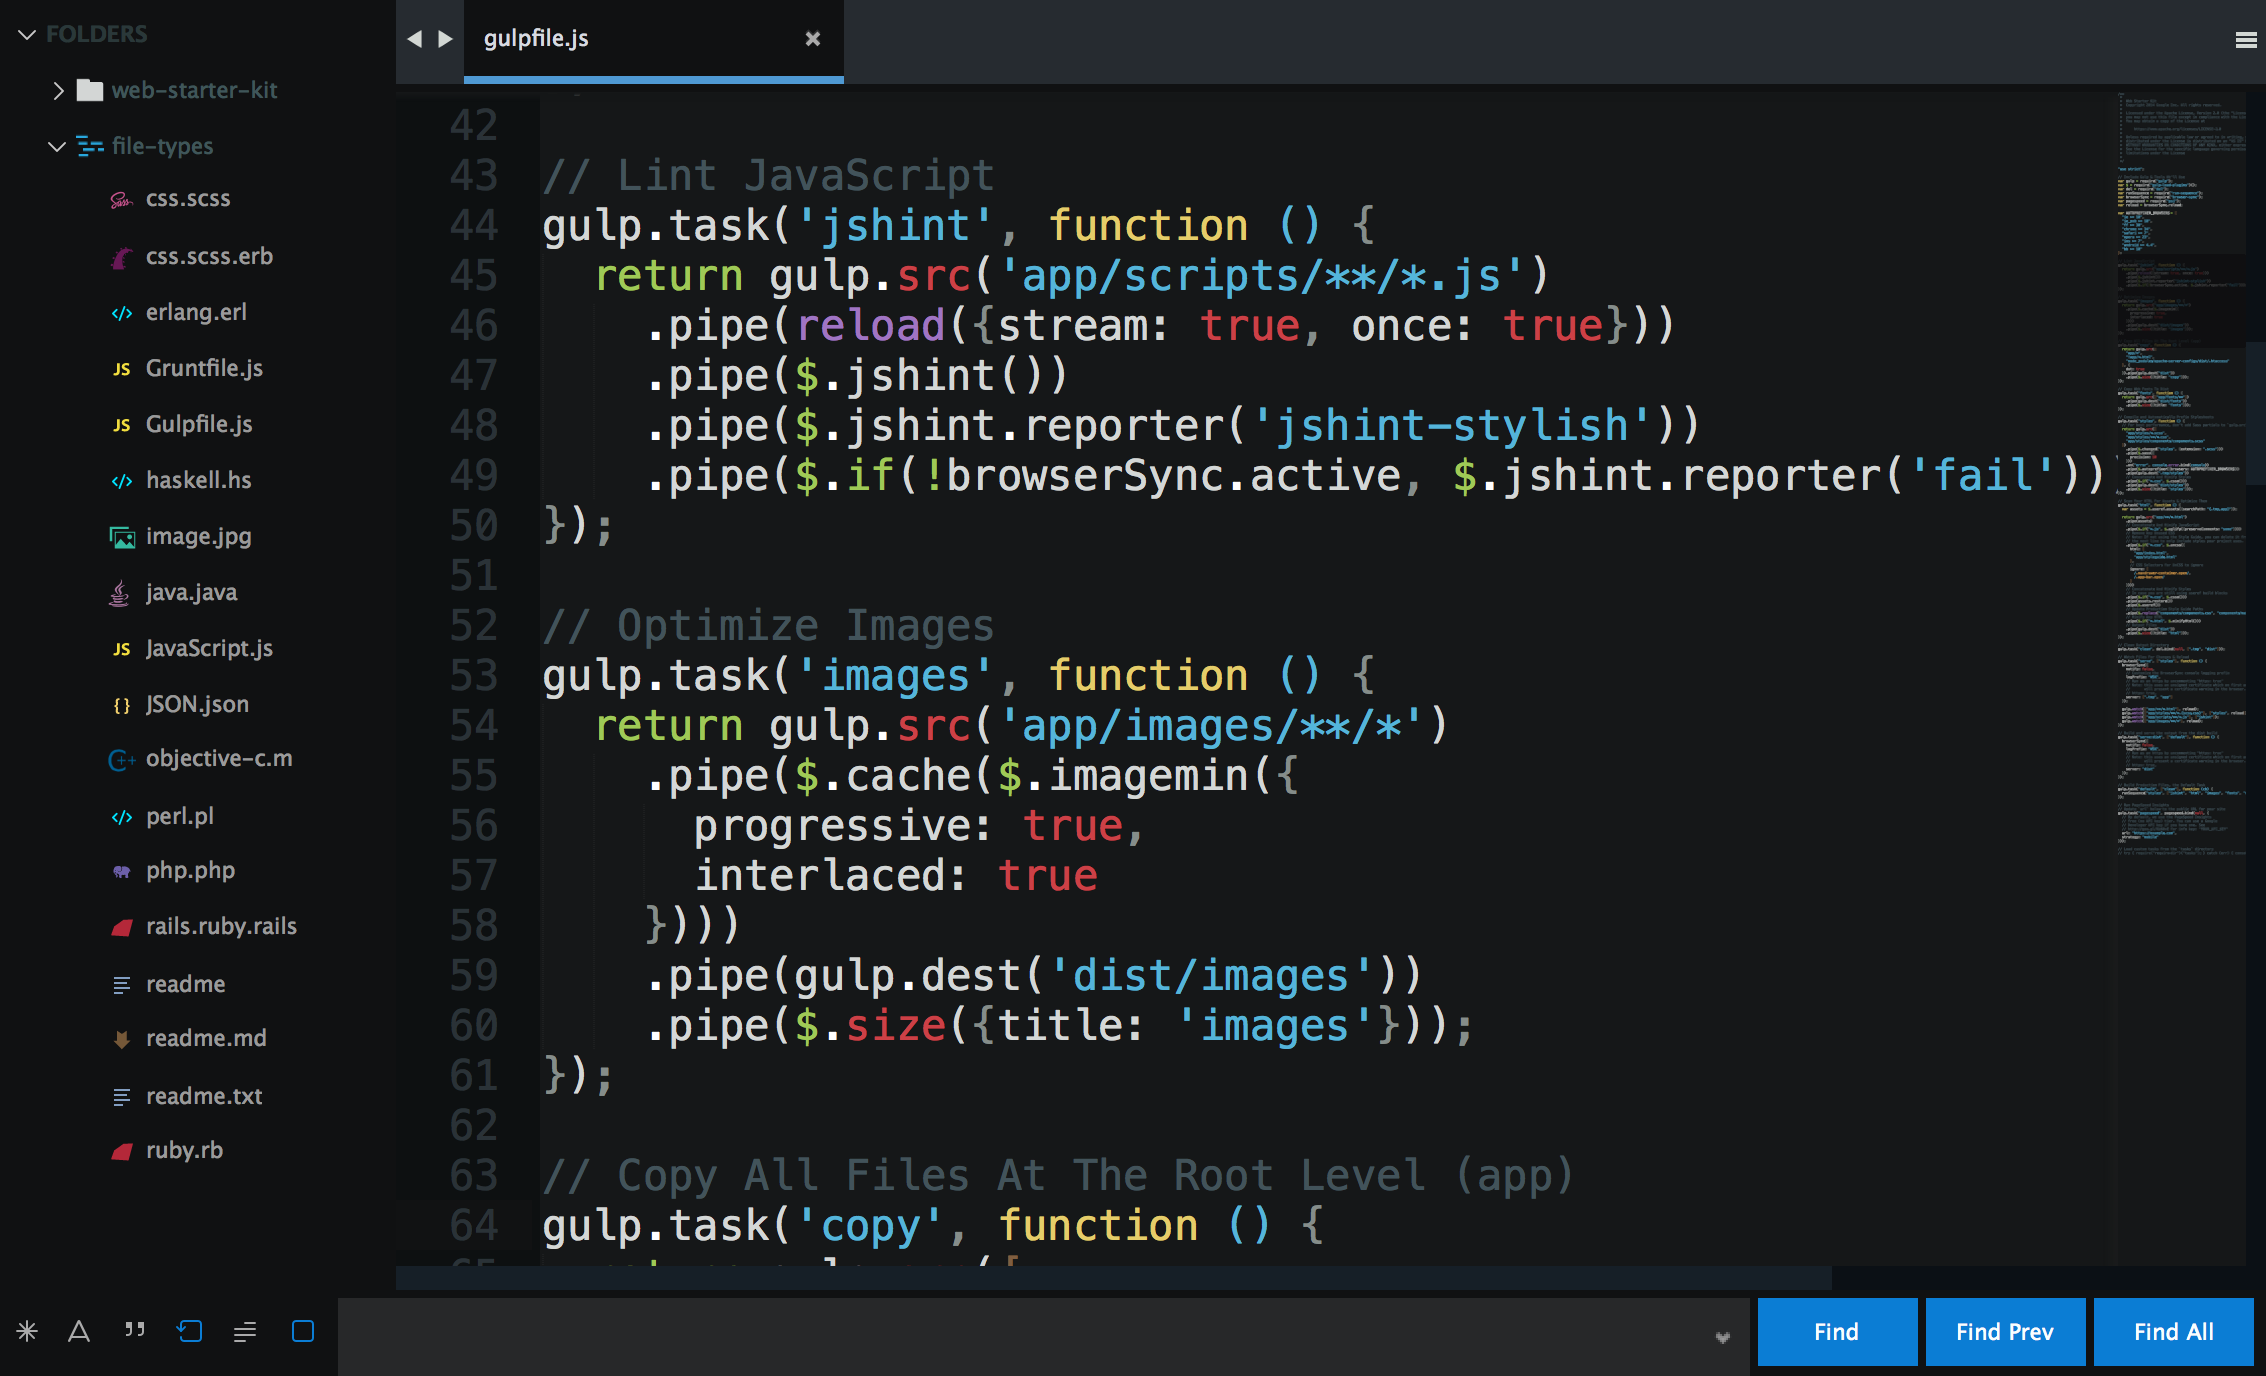Viewport: 2266px width, 1376px height.
Task: Toggle whole word matching
Action: pyautogui.click(x=133, y=1332)
